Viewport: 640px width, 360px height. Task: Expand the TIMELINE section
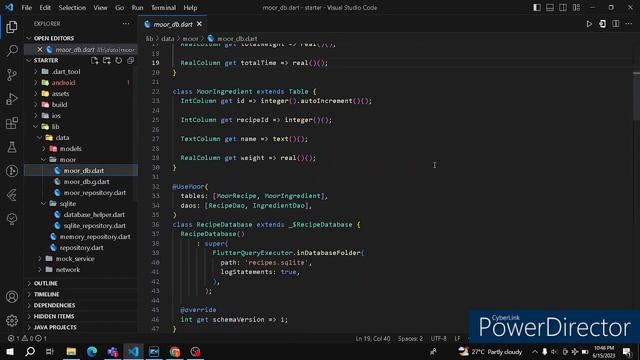coord(80,294)
